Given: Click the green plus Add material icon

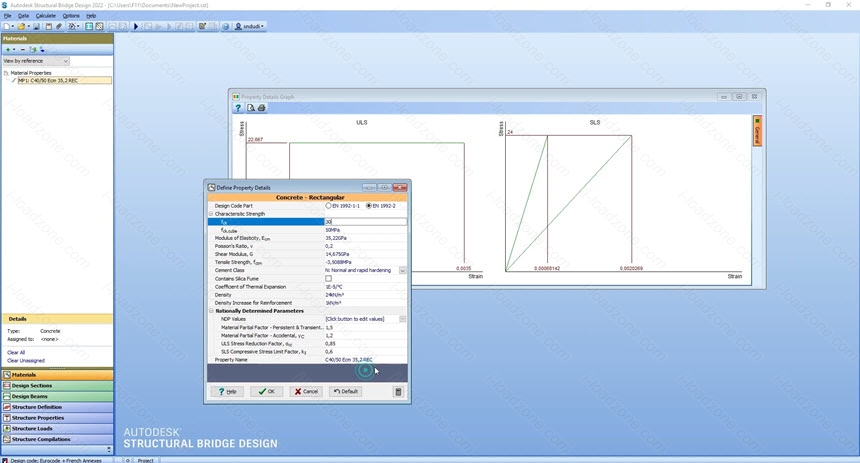Looking at the screenshot, I should 8,49.
